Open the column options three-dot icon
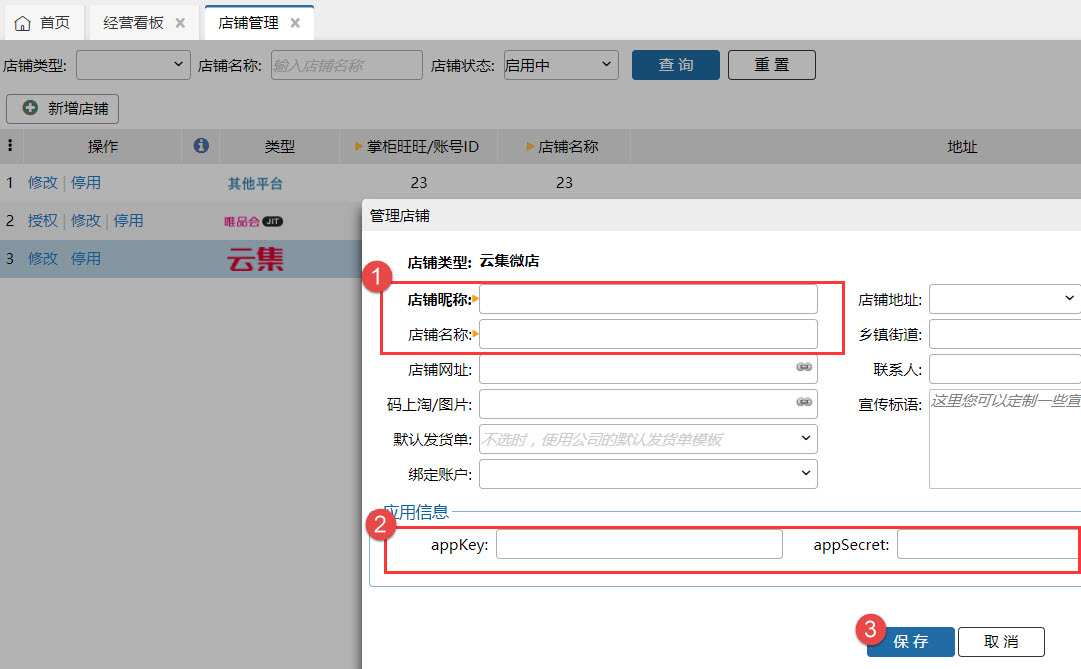The height and width of the screenshot is (669, 1081). (x=10, y=146)
